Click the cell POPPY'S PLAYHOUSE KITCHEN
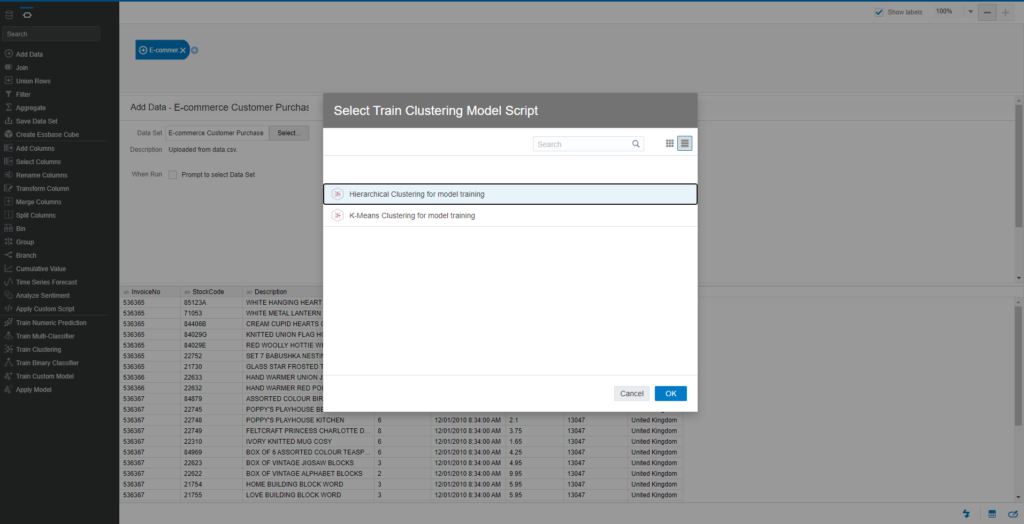1024x524 pixels. click(x=308, y=420)
